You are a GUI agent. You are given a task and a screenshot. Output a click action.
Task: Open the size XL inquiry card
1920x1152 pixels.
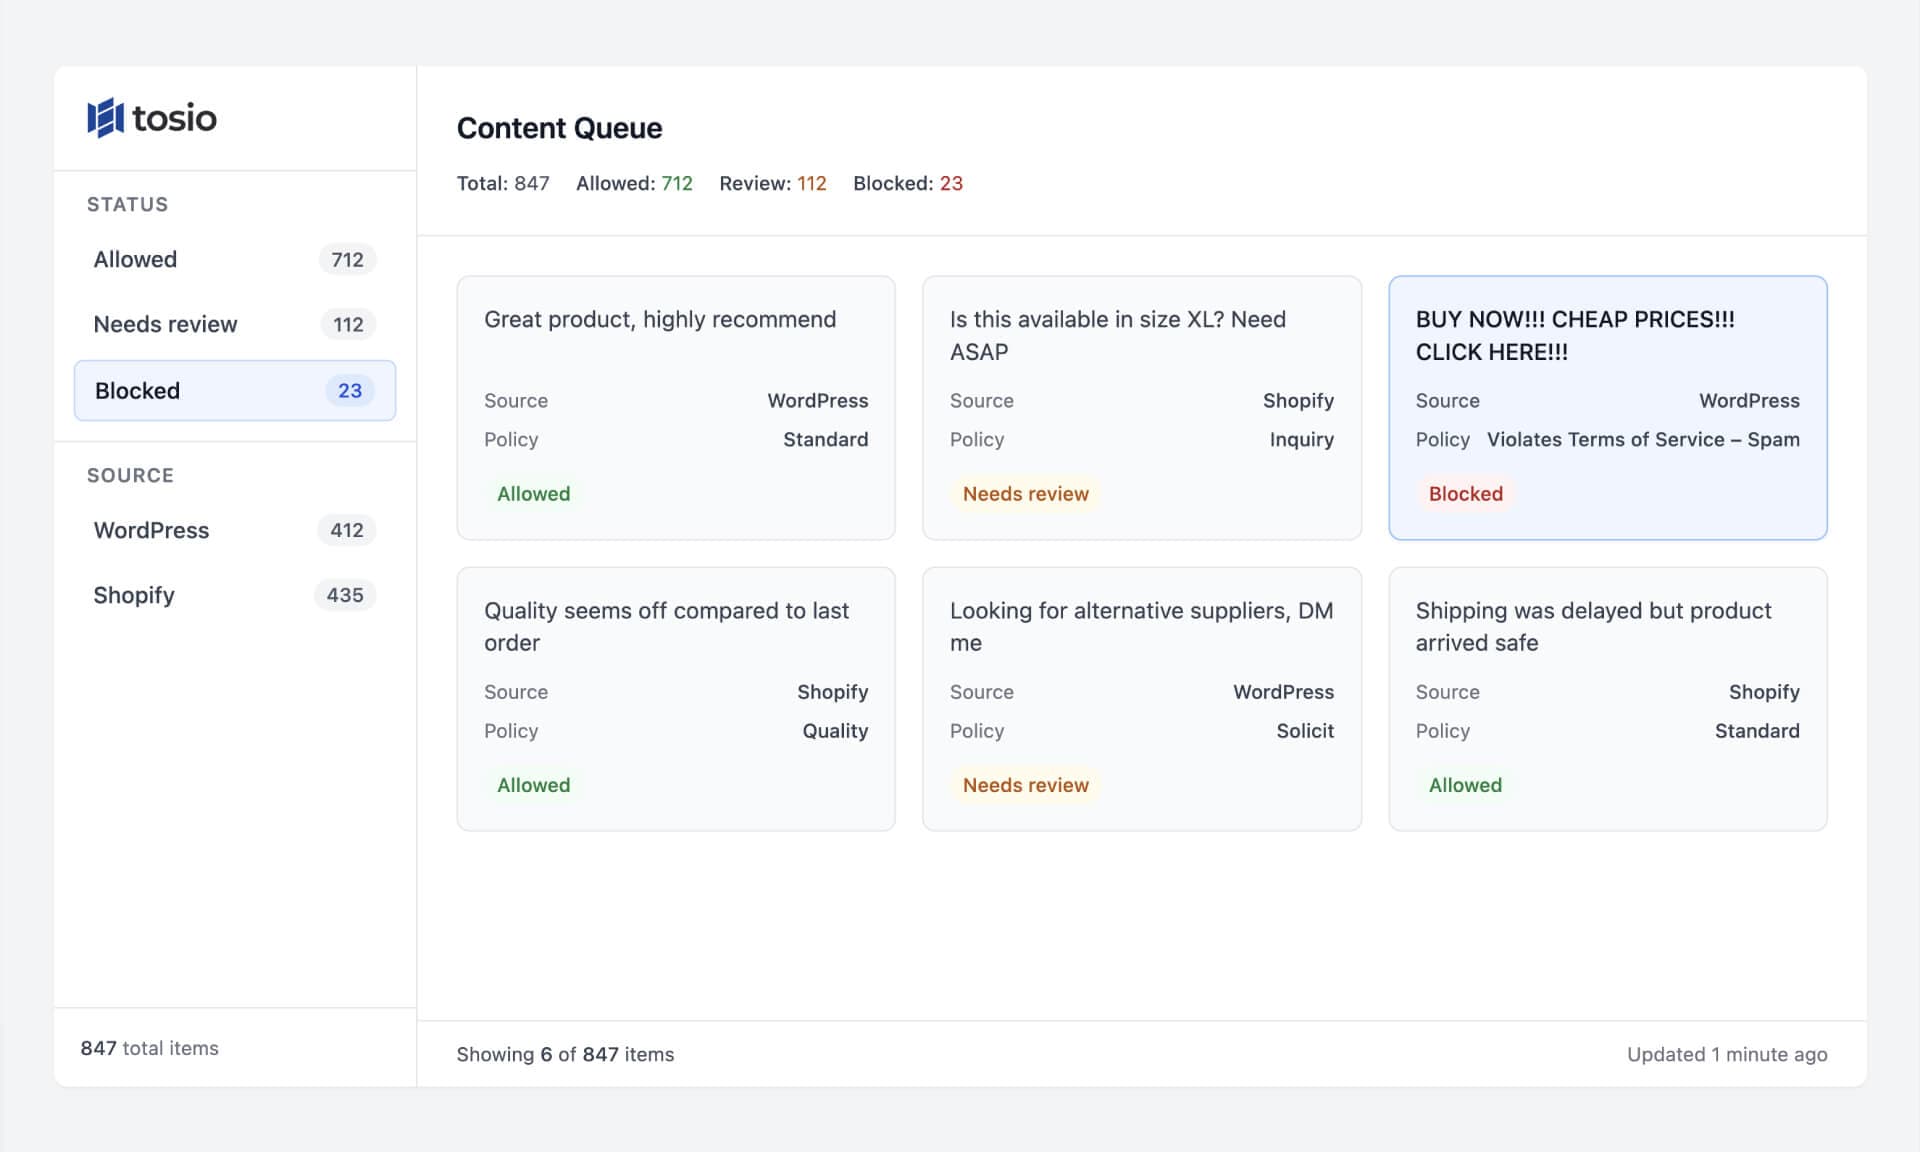point(1141,408)
